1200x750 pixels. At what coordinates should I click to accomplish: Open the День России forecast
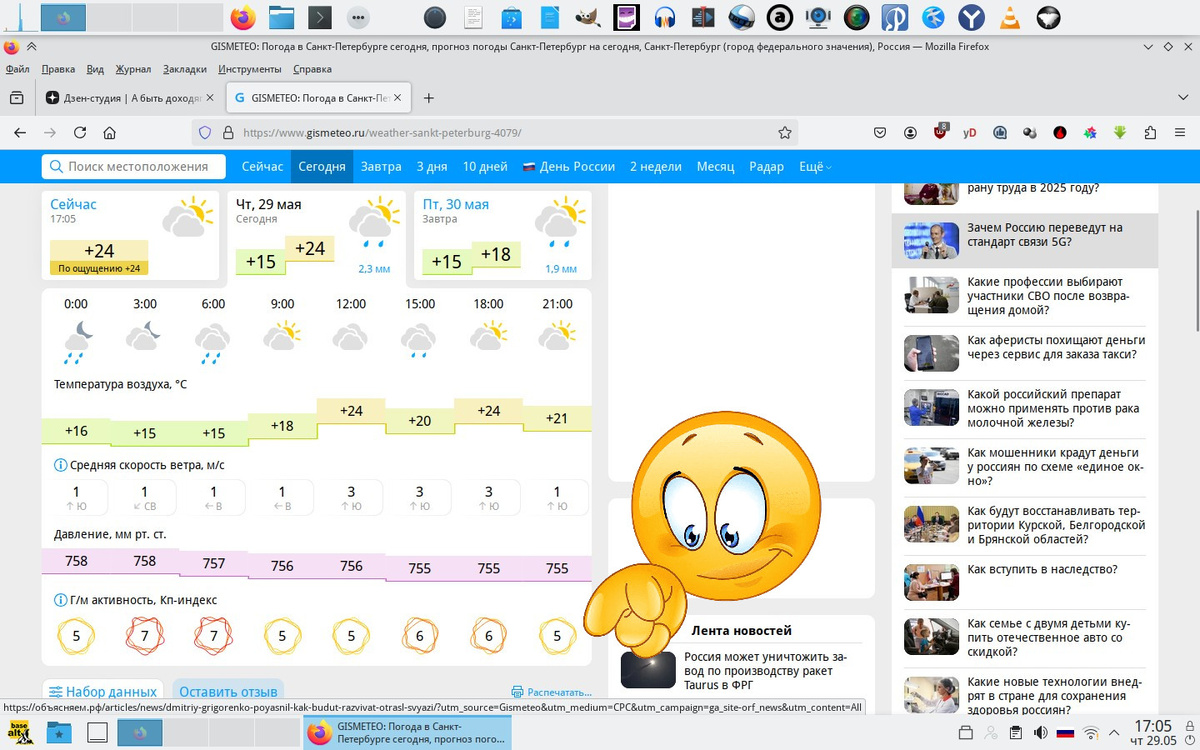569,167
